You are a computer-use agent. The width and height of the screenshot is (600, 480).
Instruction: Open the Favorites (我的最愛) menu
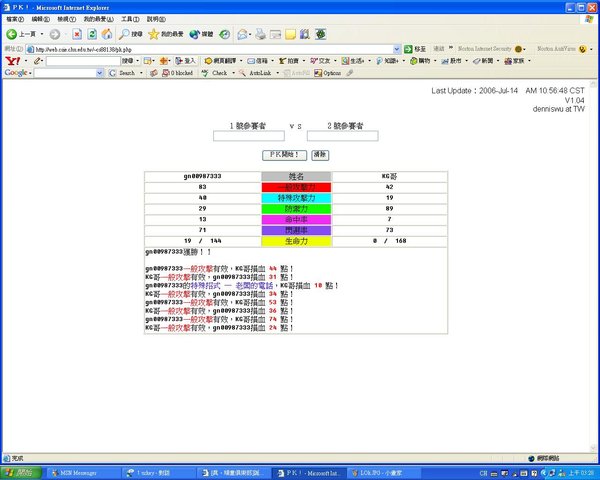click(x=99, y=19)
